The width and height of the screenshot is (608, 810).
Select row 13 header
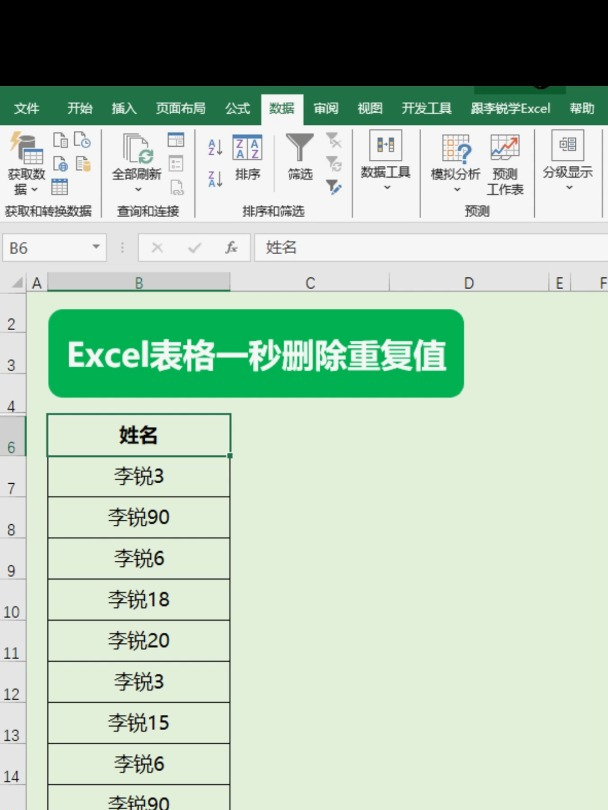tap(12, 724)
